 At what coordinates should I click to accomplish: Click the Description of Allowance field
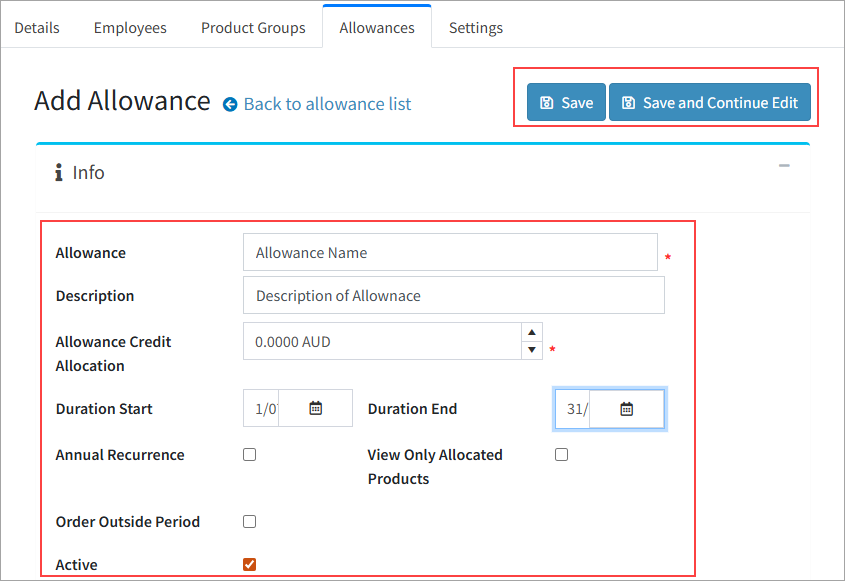tap(454, 295)
